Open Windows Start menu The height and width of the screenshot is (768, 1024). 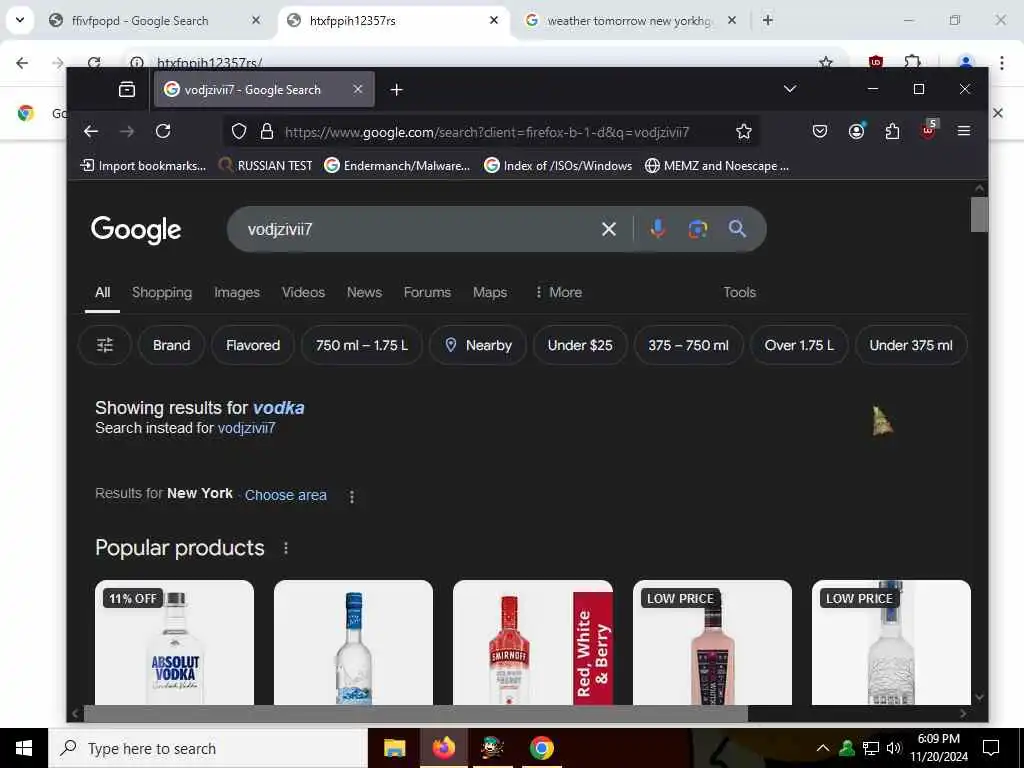[24, 748]
